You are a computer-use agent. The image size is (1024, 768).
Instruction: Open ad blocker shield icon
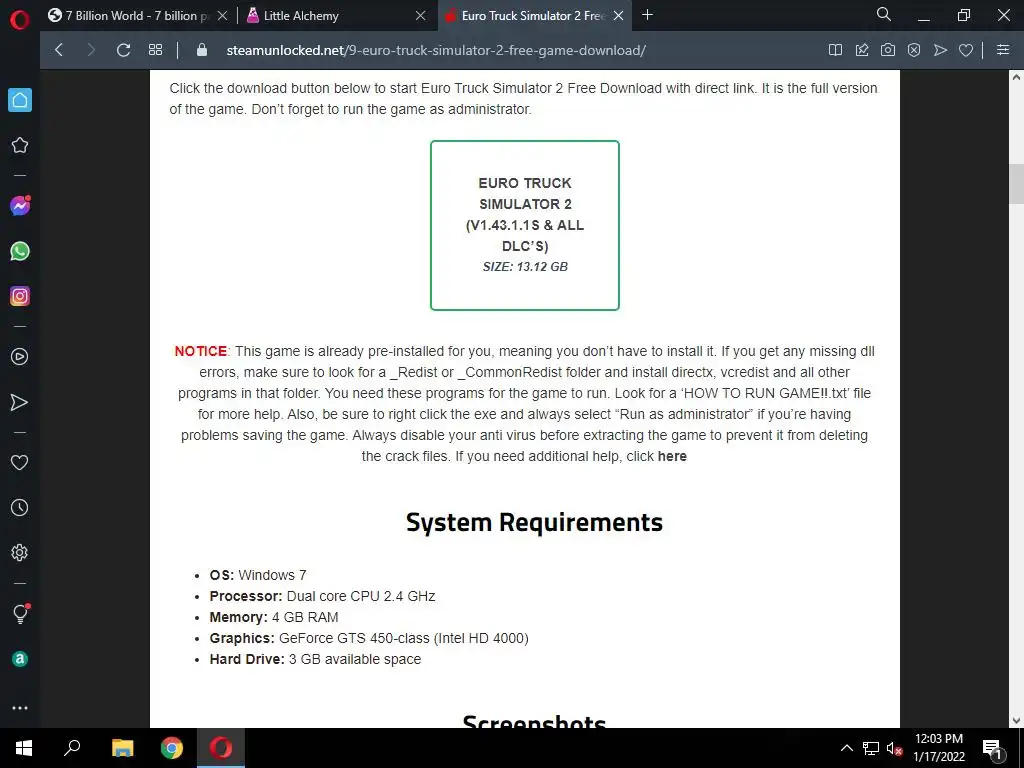(x=914, y=50)
